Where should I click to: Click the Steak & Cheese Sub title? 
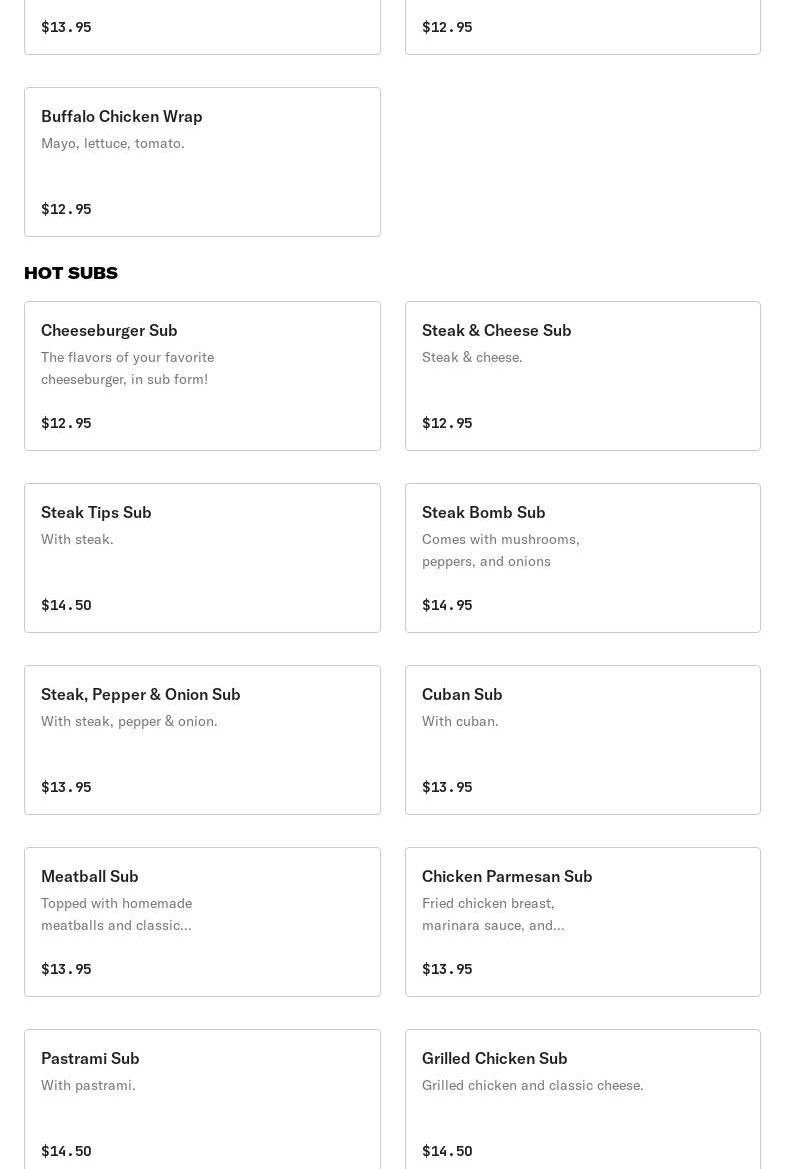(496, 330)
